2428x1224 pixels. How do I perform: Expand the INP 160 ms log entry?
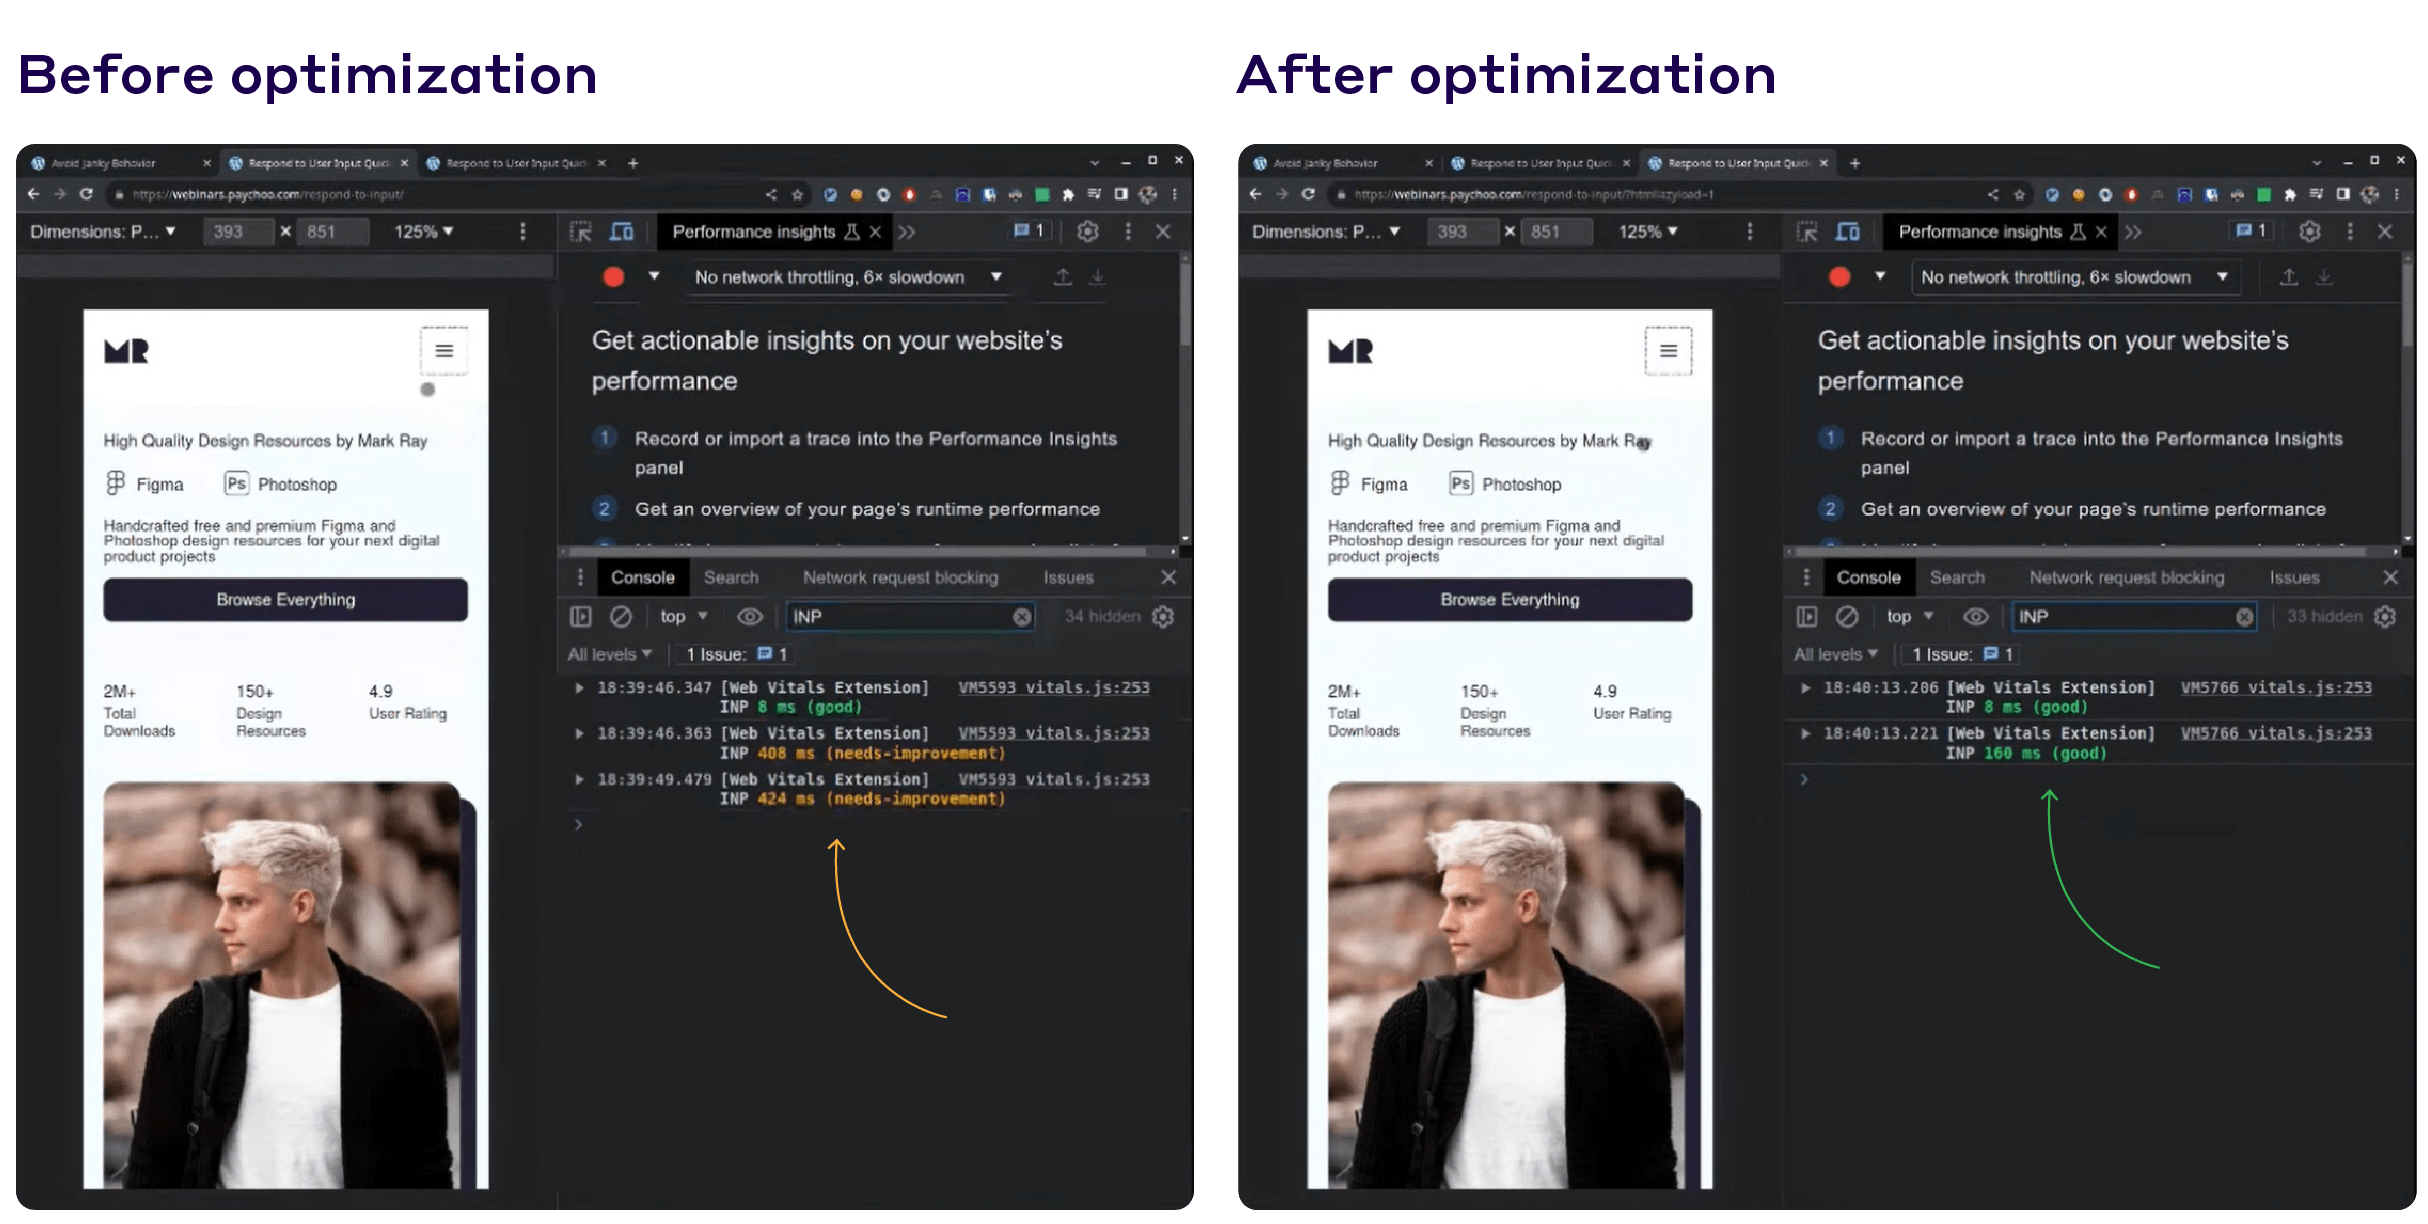pyautogui.click(x=1805, y=734)
